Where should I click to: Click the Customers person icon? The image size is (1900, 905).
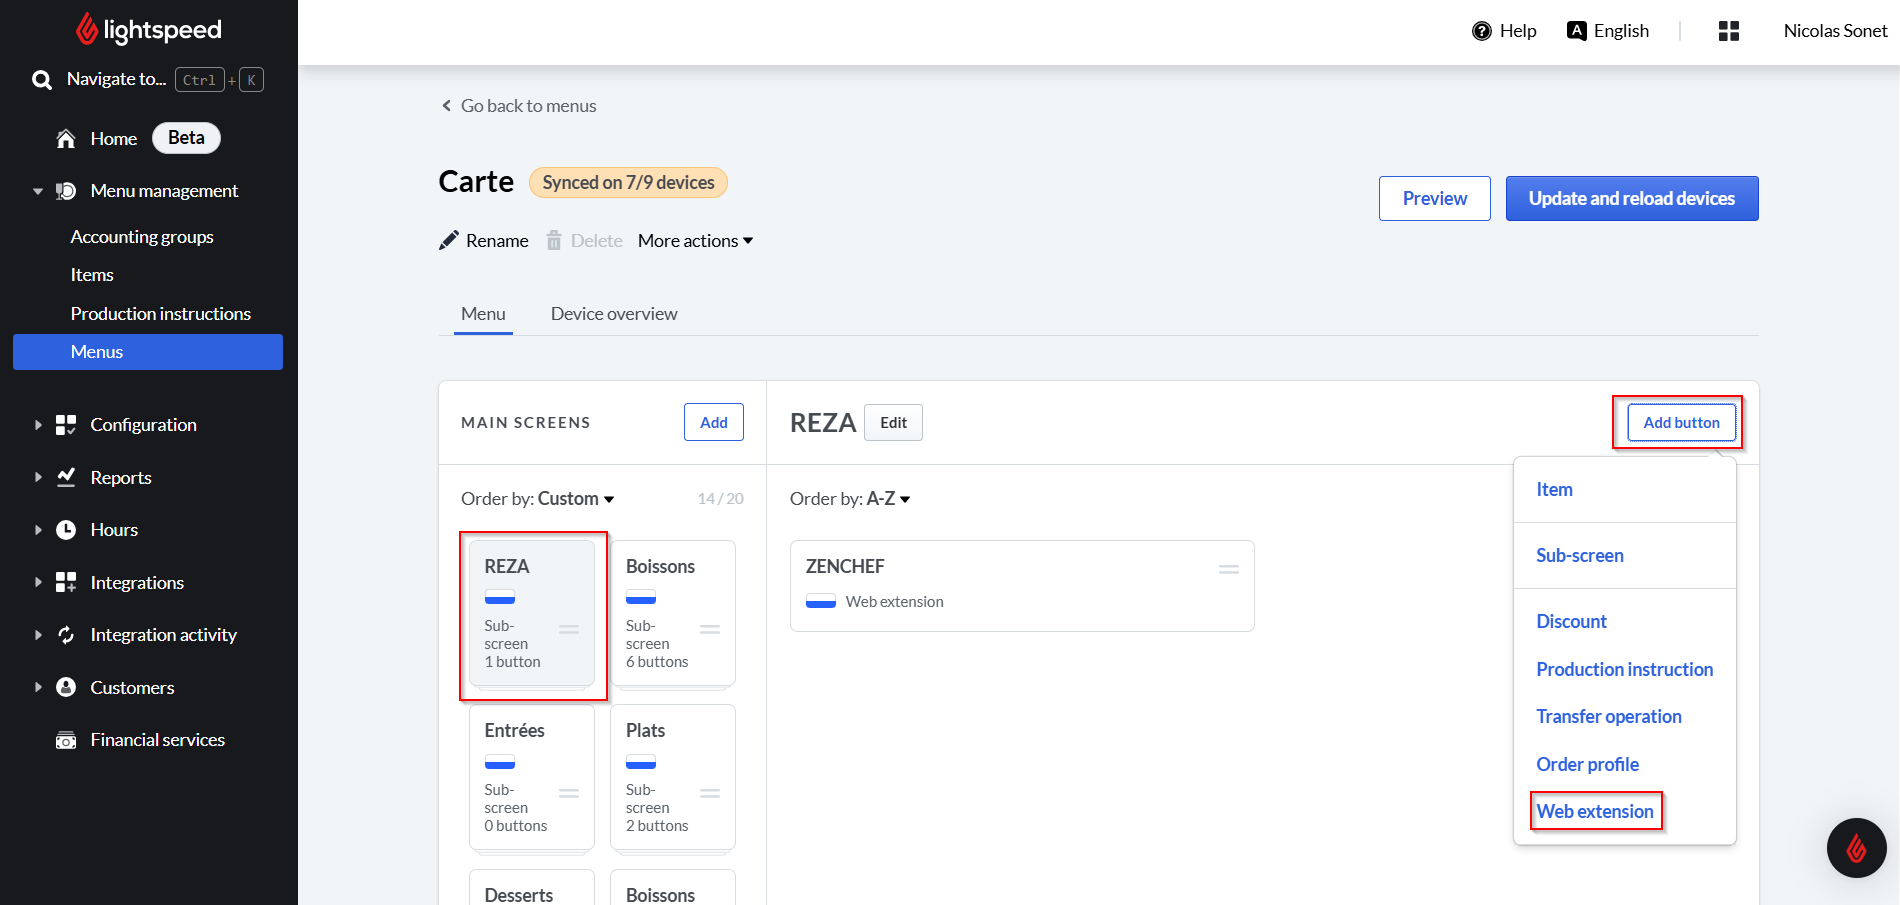pos(66,687)
